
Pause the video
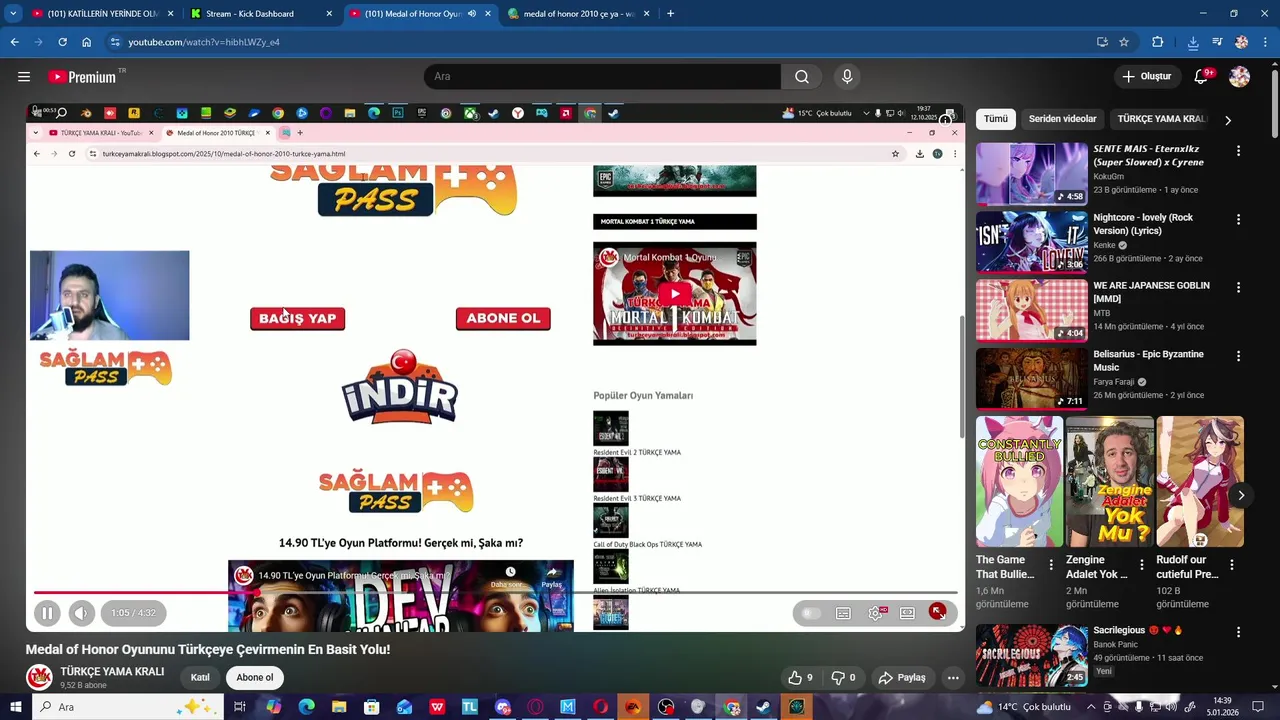[x=47, y=613]
